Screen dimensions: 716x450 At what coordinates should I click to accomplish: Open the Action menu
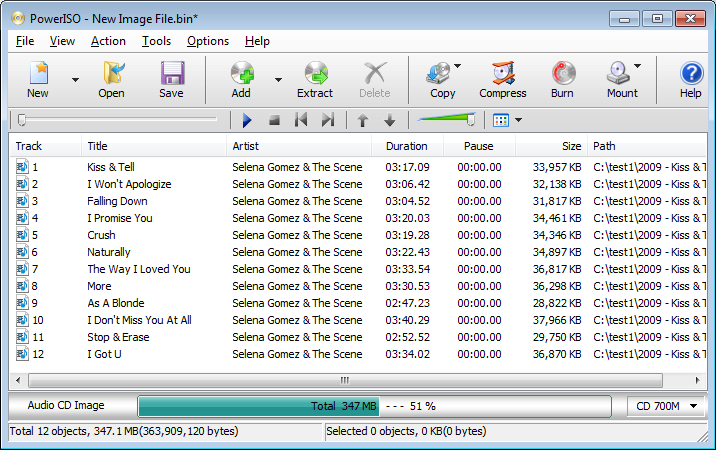click(x=108, y=41)
